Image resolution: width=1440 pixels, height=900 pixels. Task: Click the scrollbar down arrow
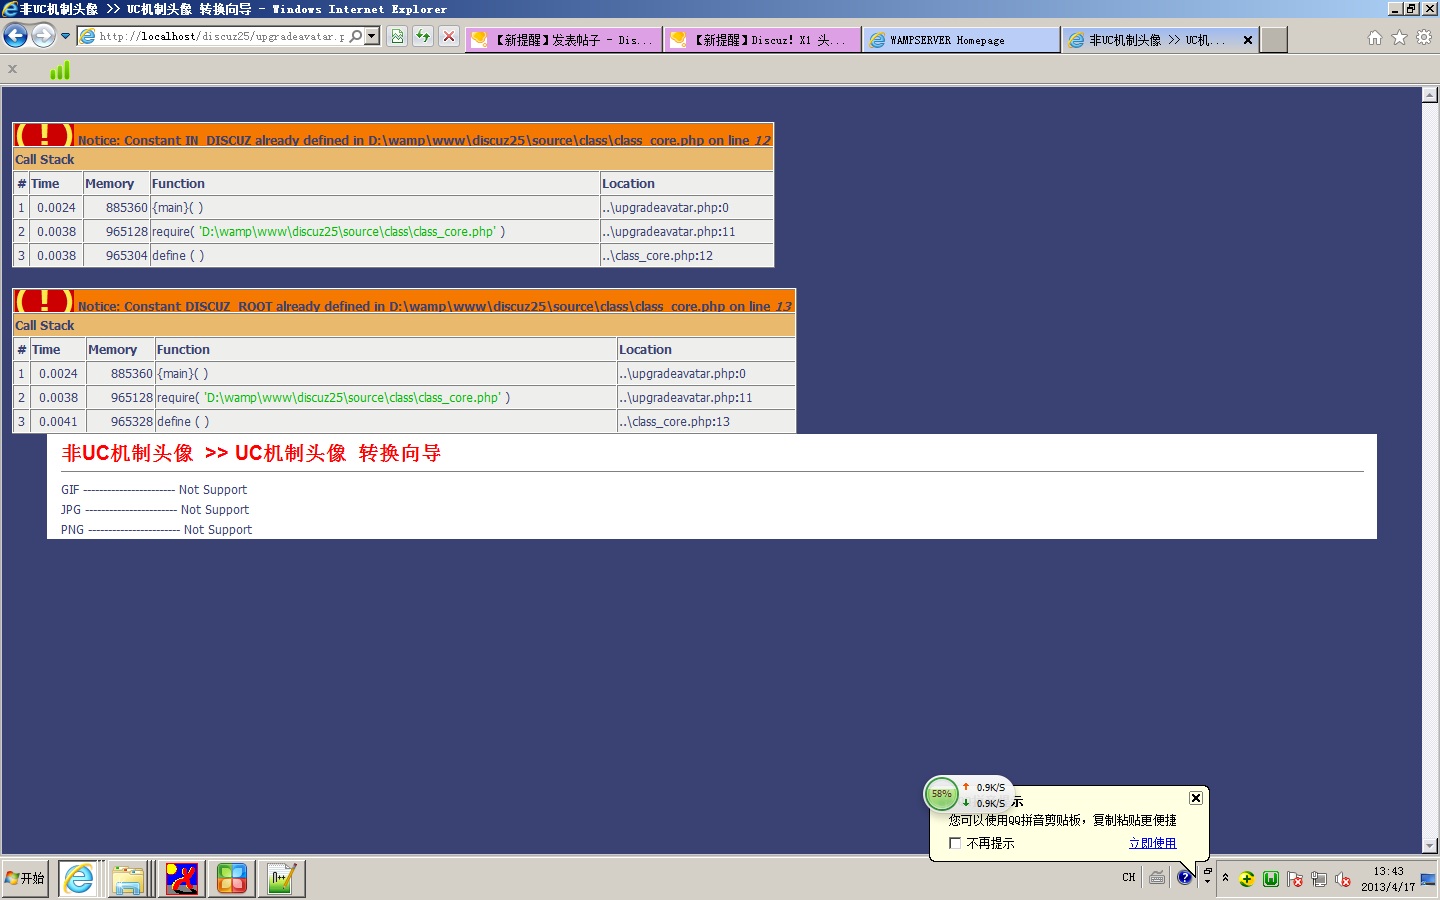coord(1430,845)
